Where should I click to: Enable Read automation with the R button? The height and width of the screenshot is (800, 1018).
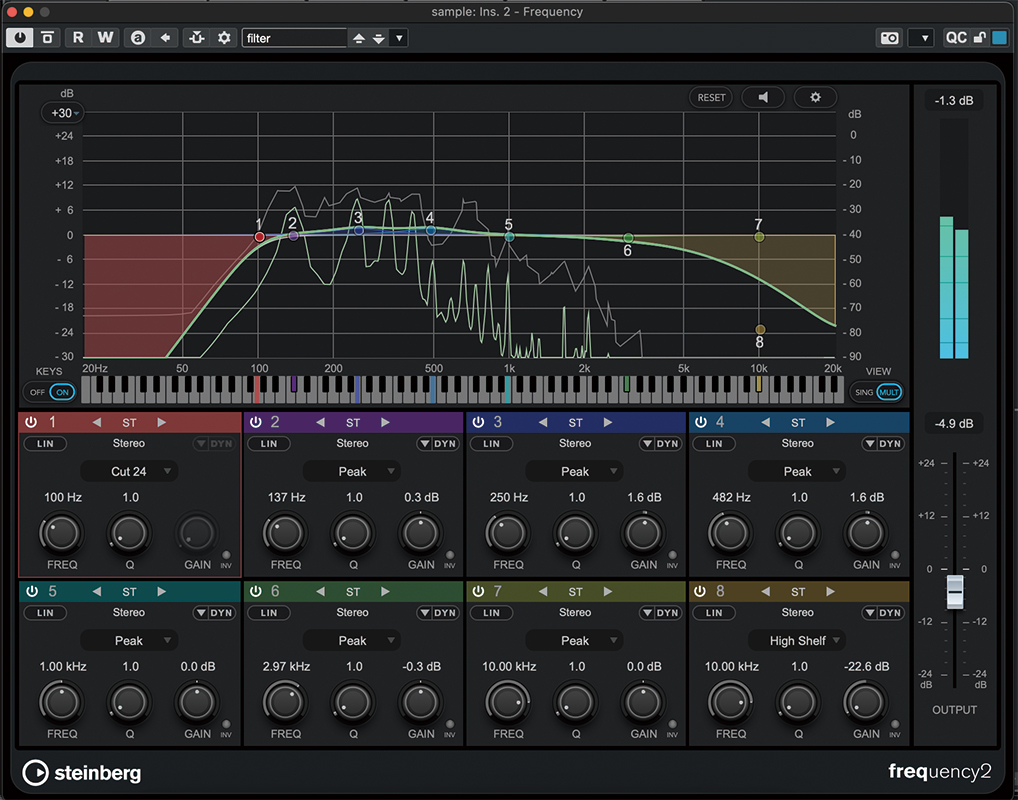(78, 38)
